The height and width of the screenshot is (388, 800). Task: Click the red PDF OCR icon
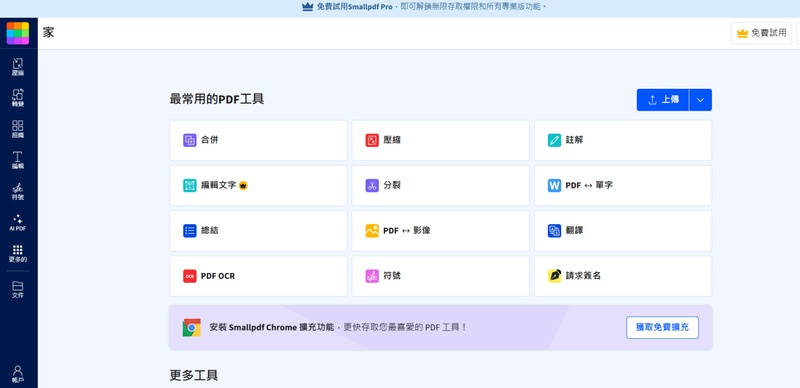tap(190, 276)
